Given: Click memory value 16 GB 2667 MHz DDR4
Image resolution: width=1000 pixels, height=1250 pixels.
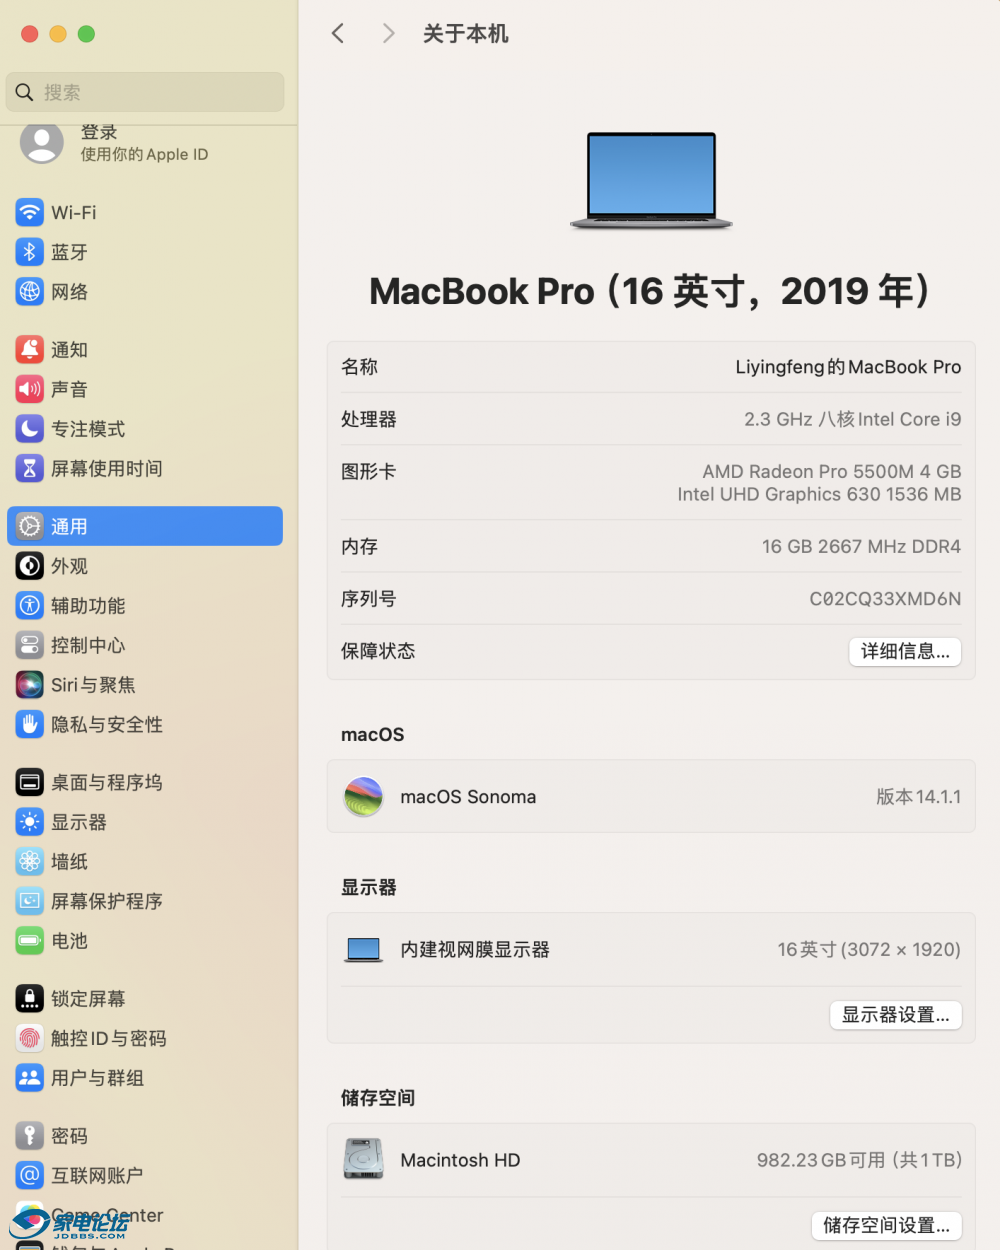Looking at the screenshot, I should (x=861, y=546).
